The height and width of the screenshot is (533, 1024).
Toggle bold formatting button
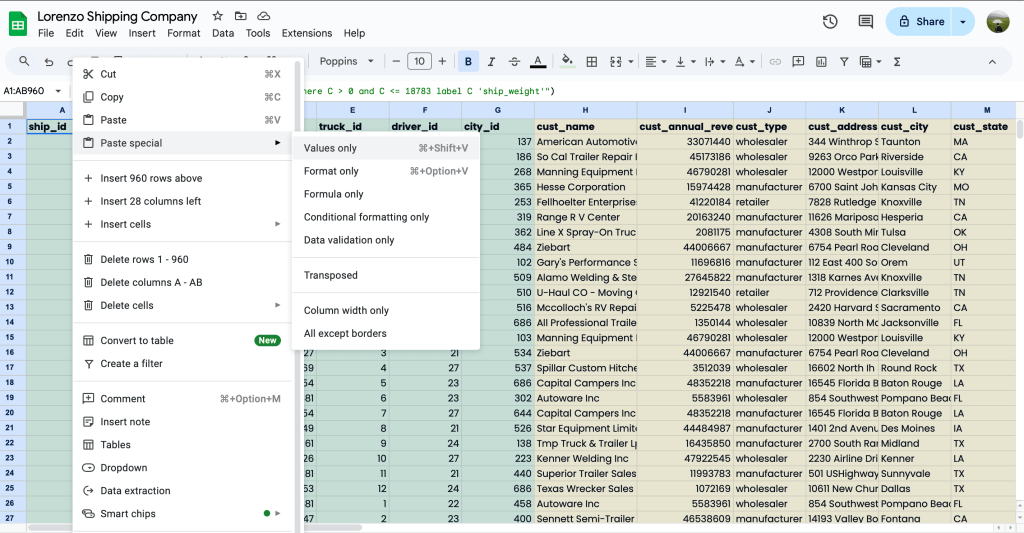[x=468, y=61]
